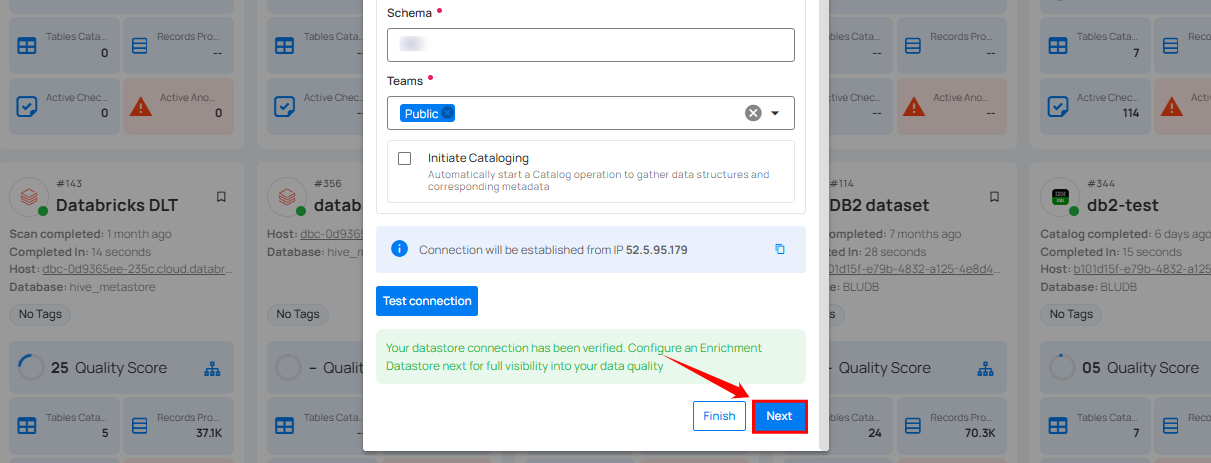Bookmark the DB2 dataset datastore
The width and height of the screenshot is (1211, 463).
pos(994,197)
